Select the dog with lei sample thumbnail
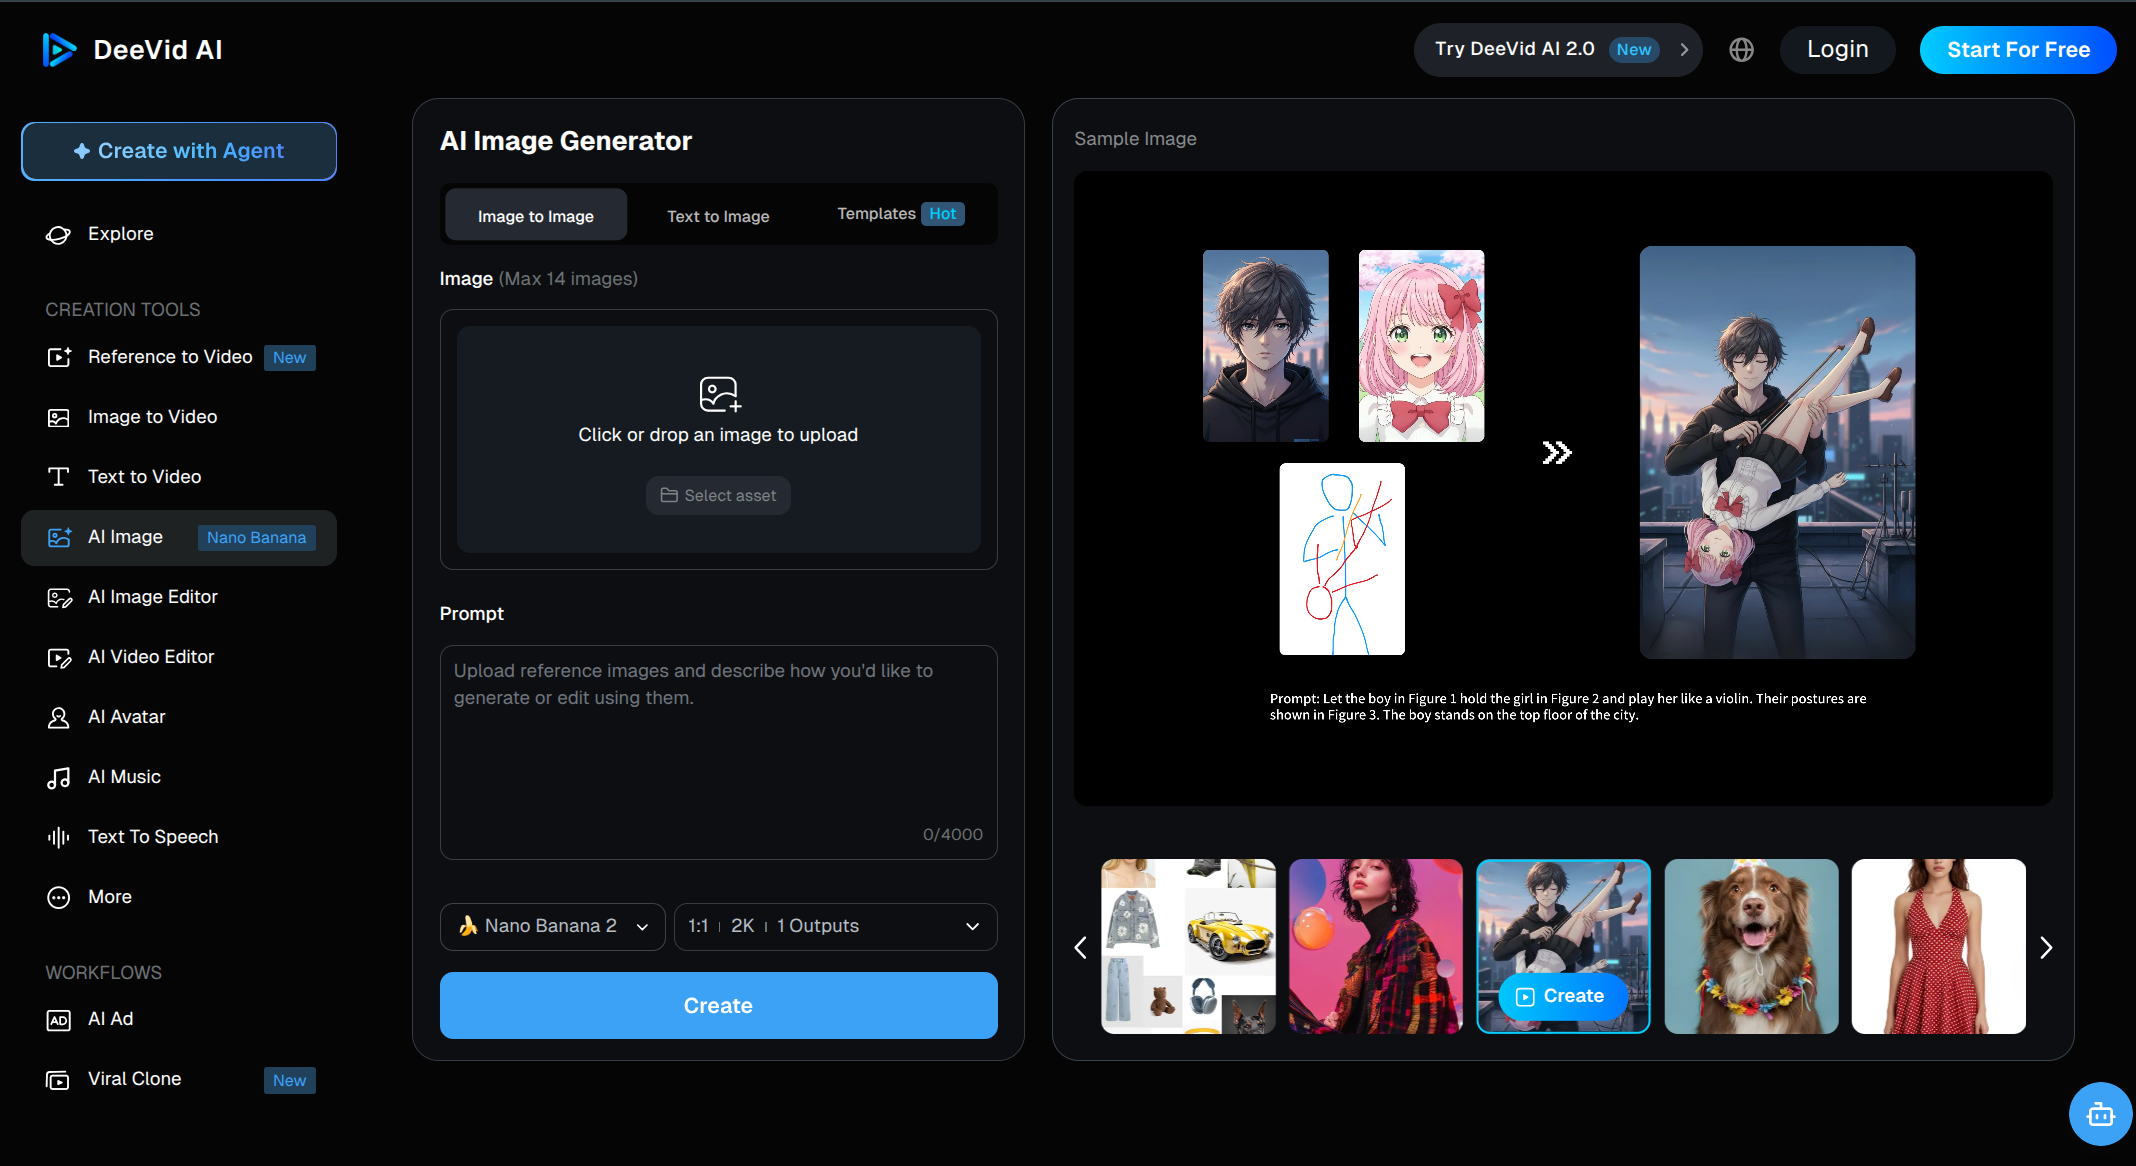Image resolution: width=2136 pixels, height=1166 pixels. (1751, 946)
